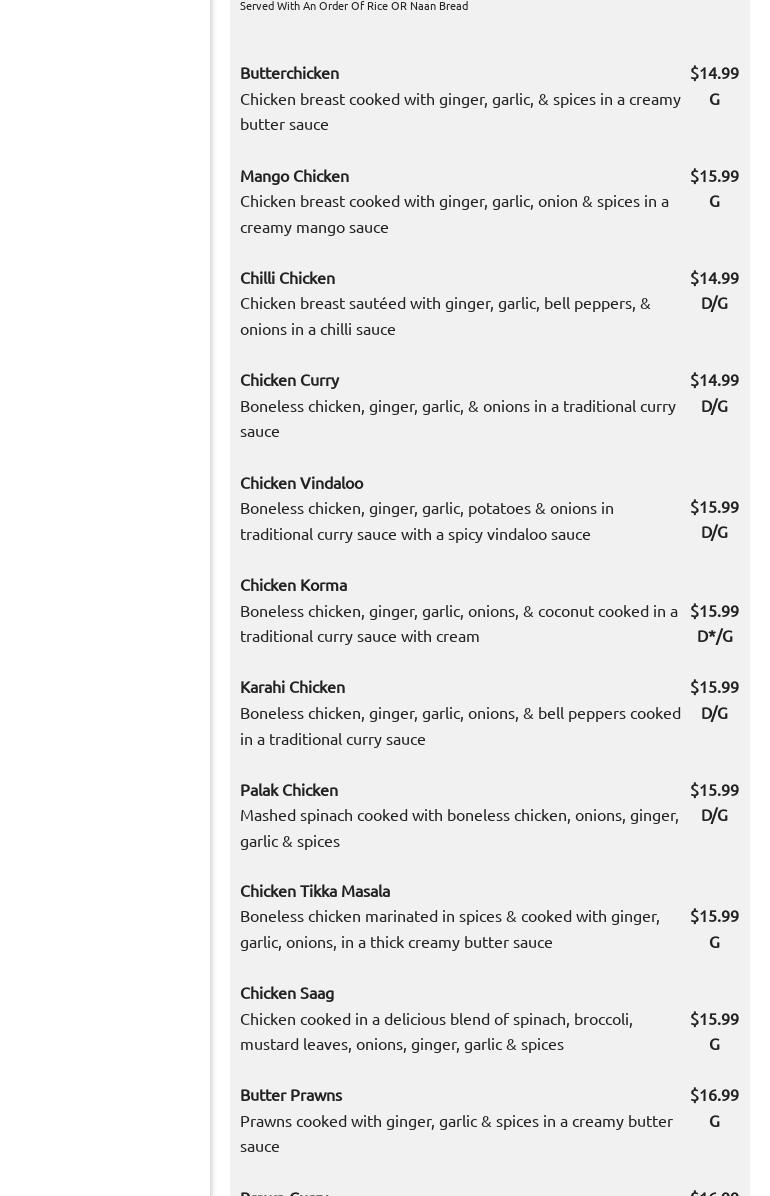The height and width of the screenshot is (1196, 770).
Task: Click the Butter Prawns title
Action: (291, 1095)
